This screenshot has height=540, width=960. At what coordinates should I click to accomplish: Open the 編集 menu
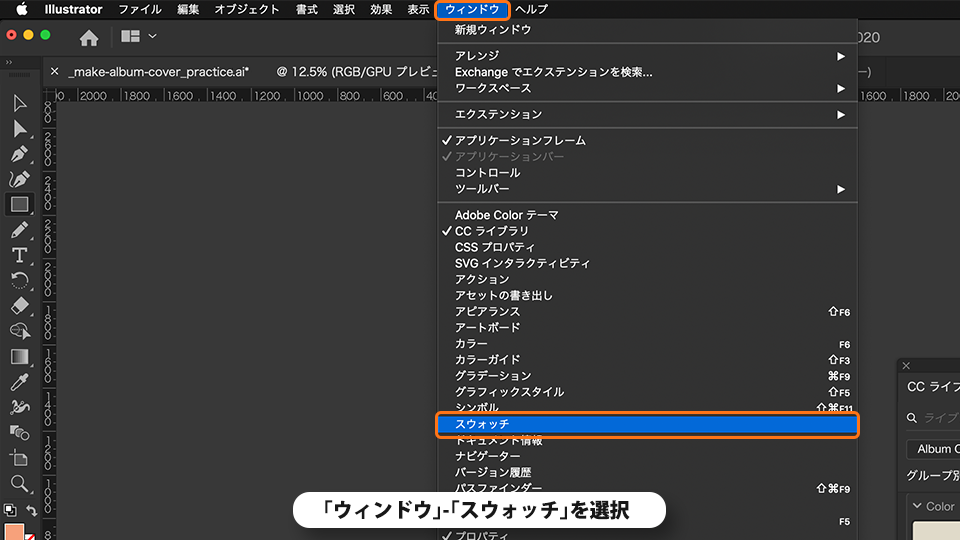click(188, 9)
